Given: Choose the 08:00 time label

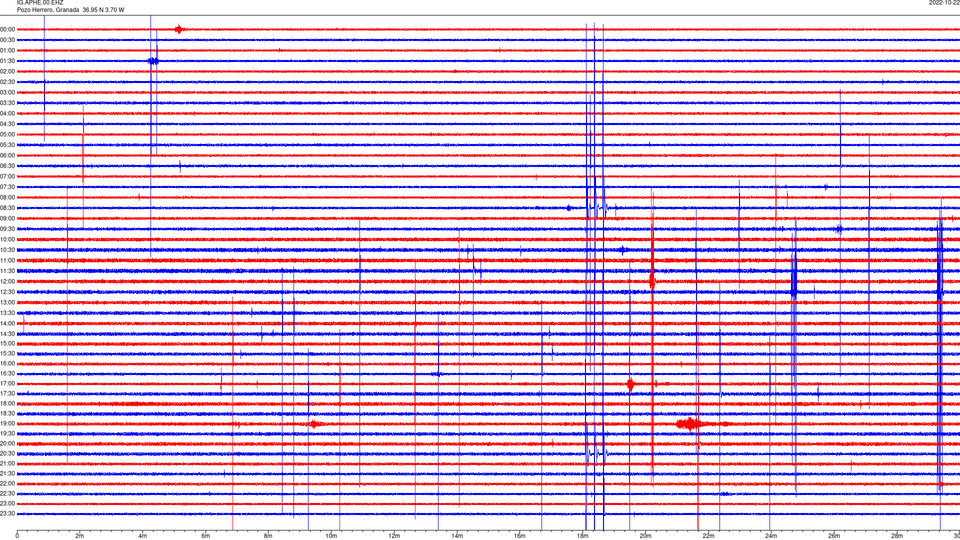Looking at the screenshot, I should click(x=8, y=197).
